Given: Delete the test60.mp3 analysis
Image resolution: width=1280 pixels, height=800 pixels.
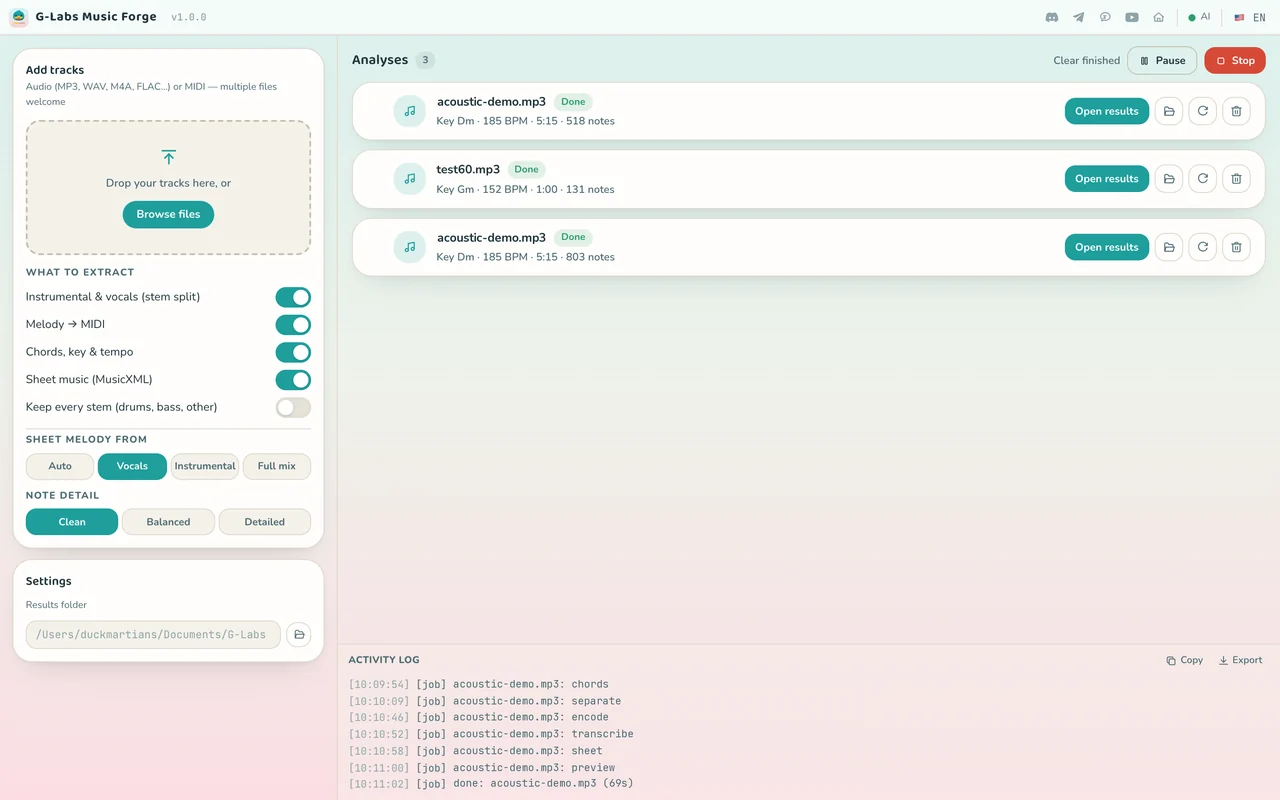Looking at the screenshot, I should point(1236,179).
